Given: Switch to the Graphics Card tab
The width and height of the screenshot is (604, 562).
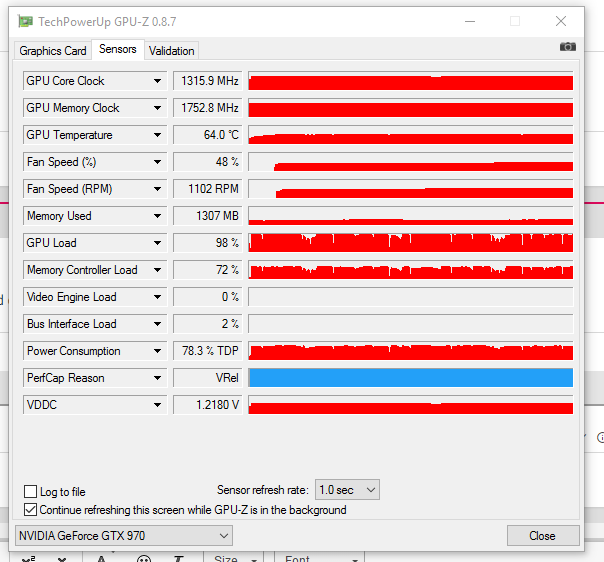Looking at the screenshot, I should click(53, 51).
